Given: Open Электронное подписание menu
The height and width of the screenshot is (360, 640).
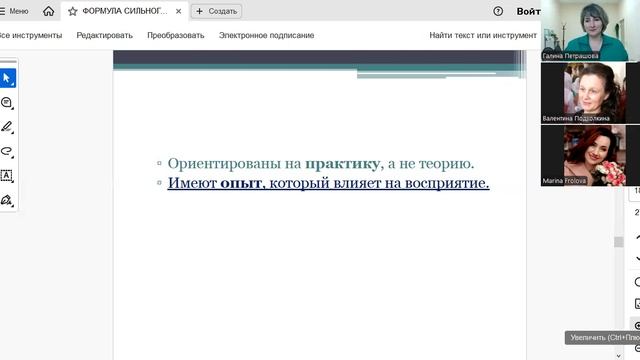Looking at the screenshot, I should point(267,35).
